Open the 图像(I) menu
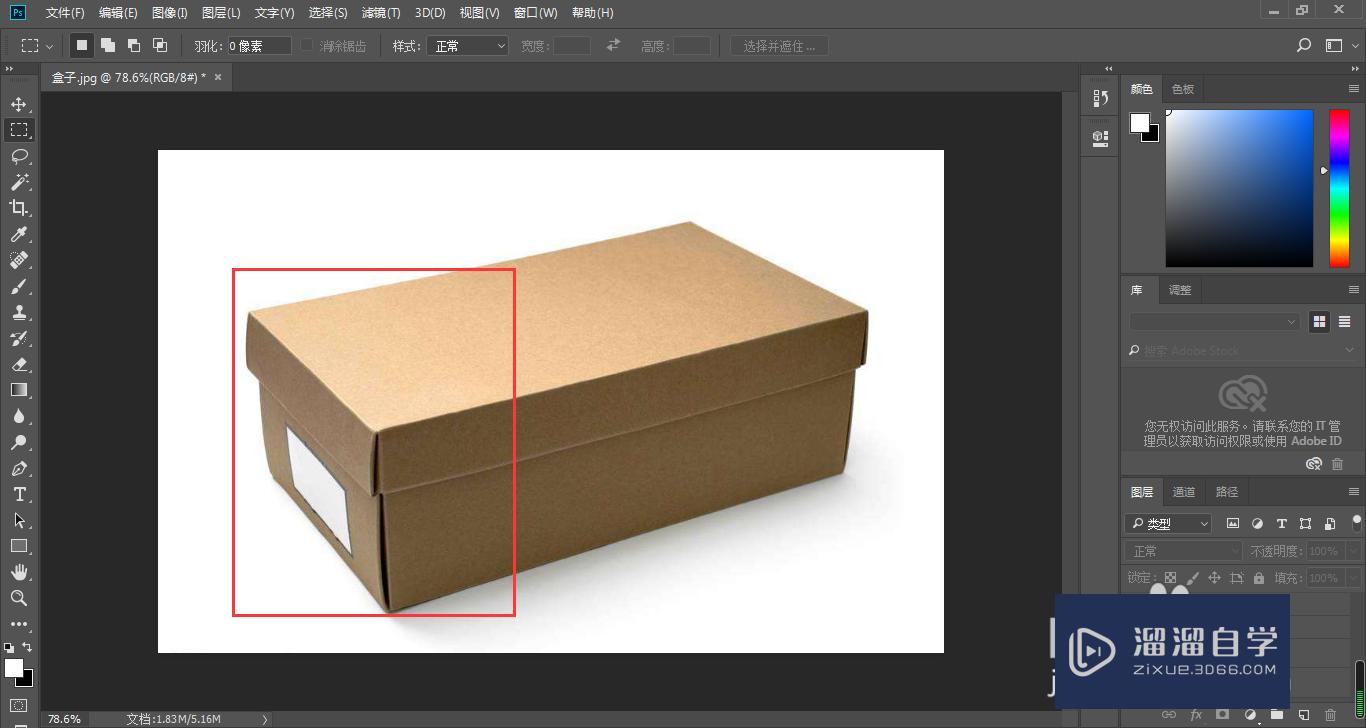 pyautogui.click(x=170, y=13)
